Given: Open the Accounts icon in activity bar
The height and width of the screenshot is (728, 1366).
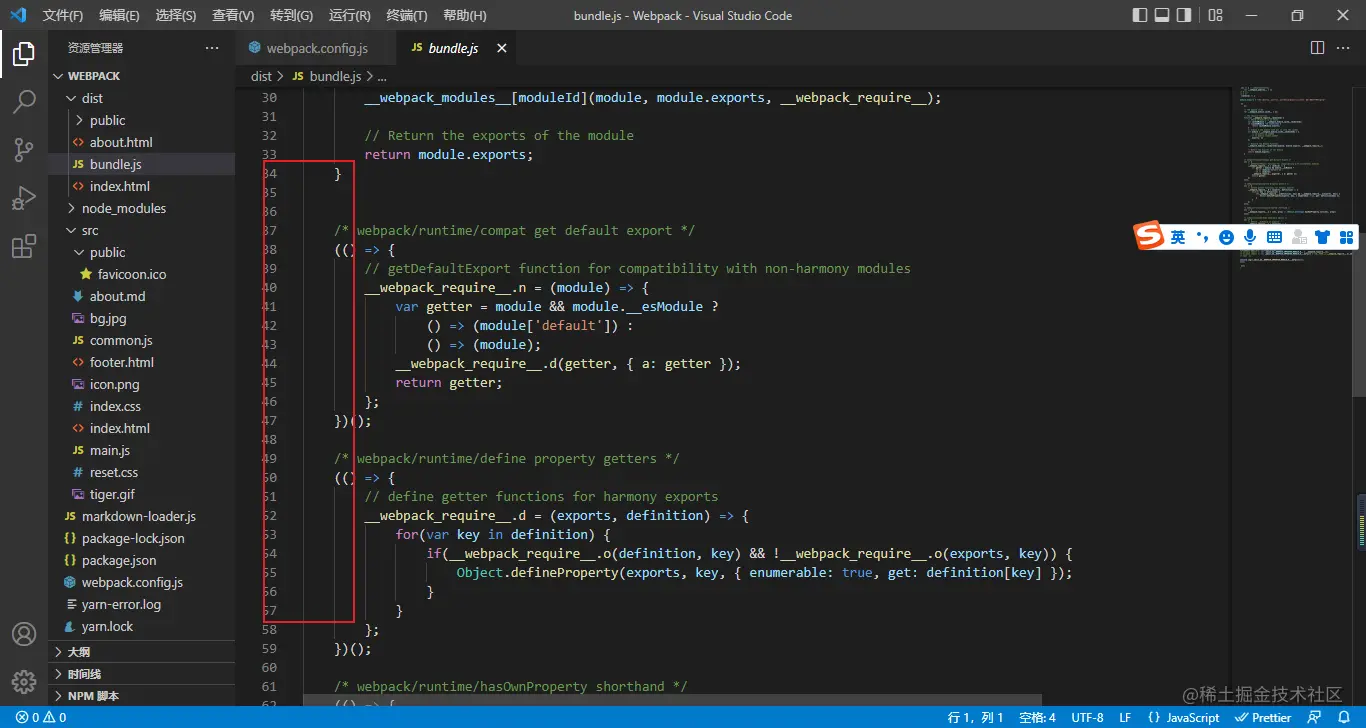Looking at the screenshot, I should [24, 634].
